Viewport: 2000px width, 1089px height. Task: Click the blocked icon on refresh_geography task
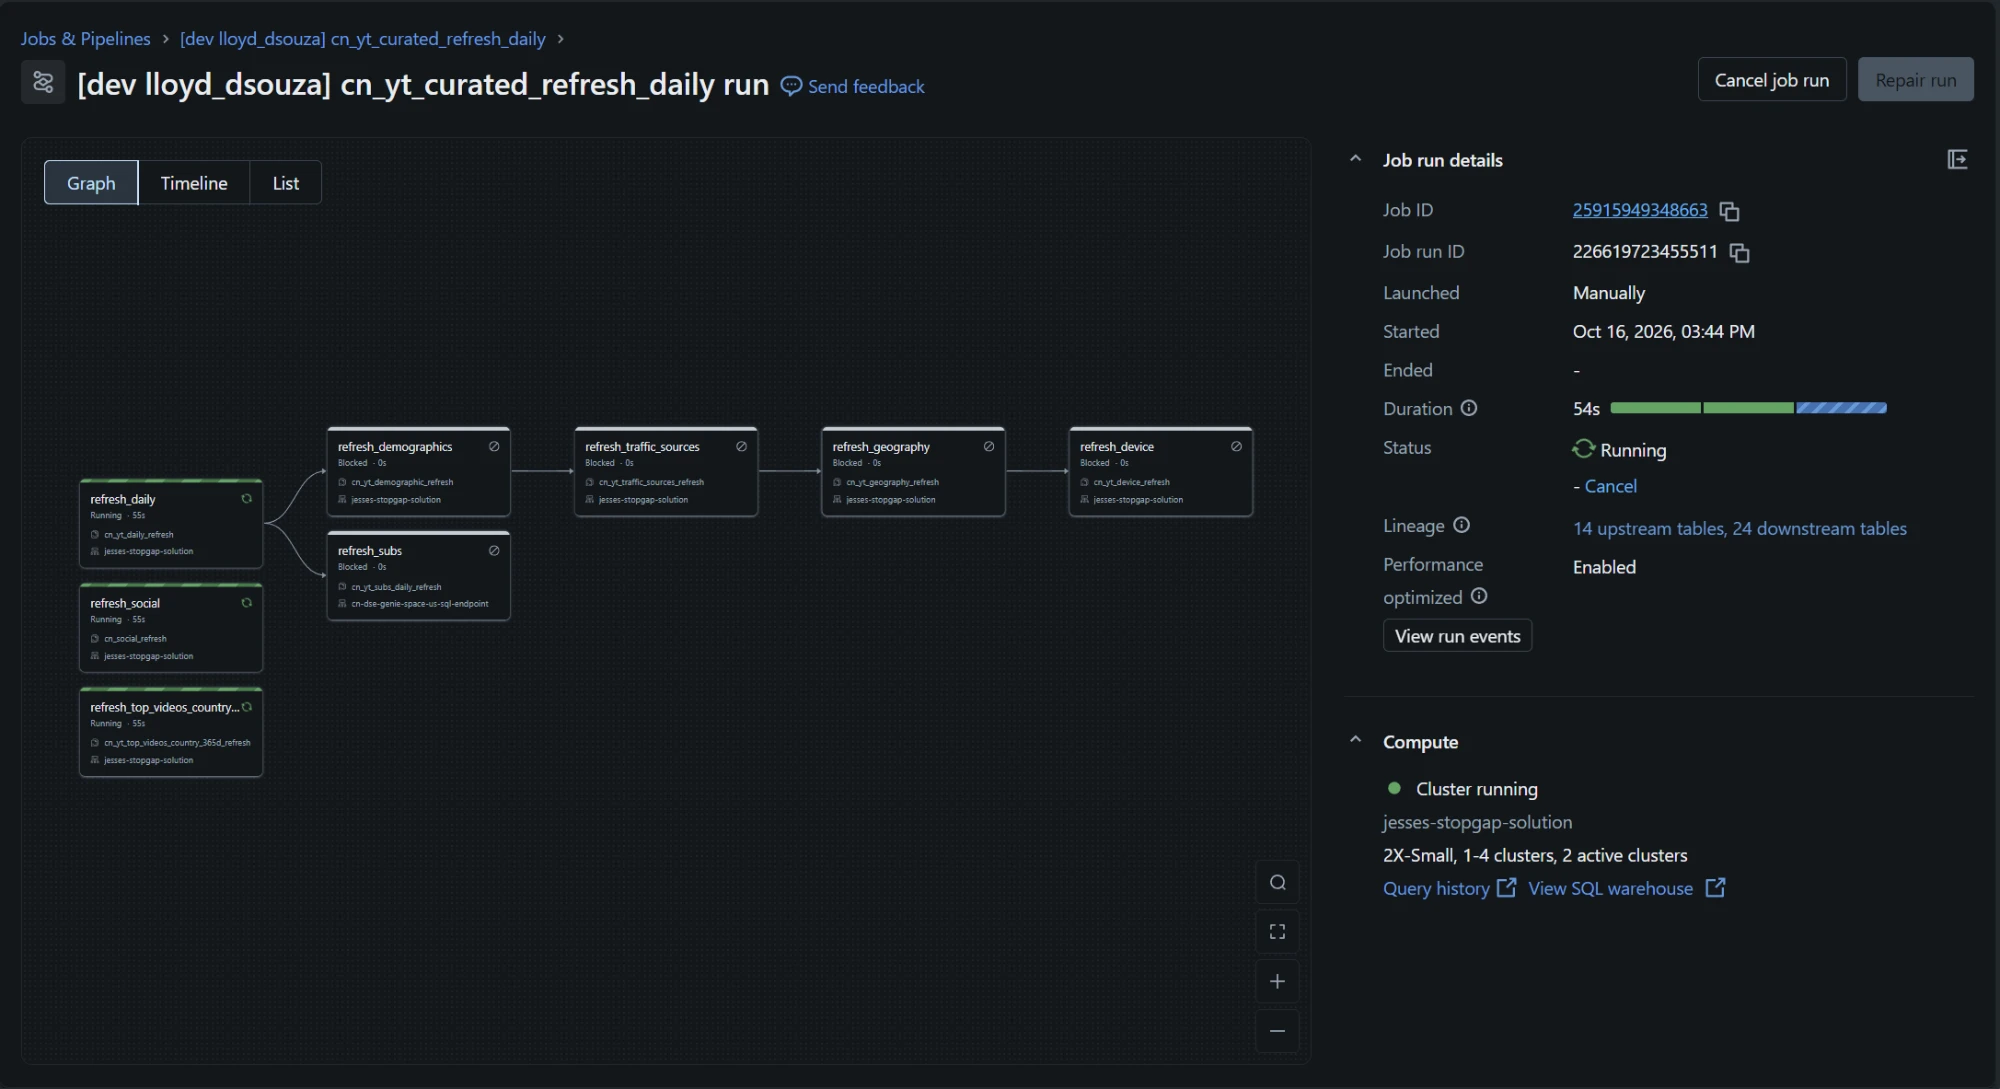(989, 447)
